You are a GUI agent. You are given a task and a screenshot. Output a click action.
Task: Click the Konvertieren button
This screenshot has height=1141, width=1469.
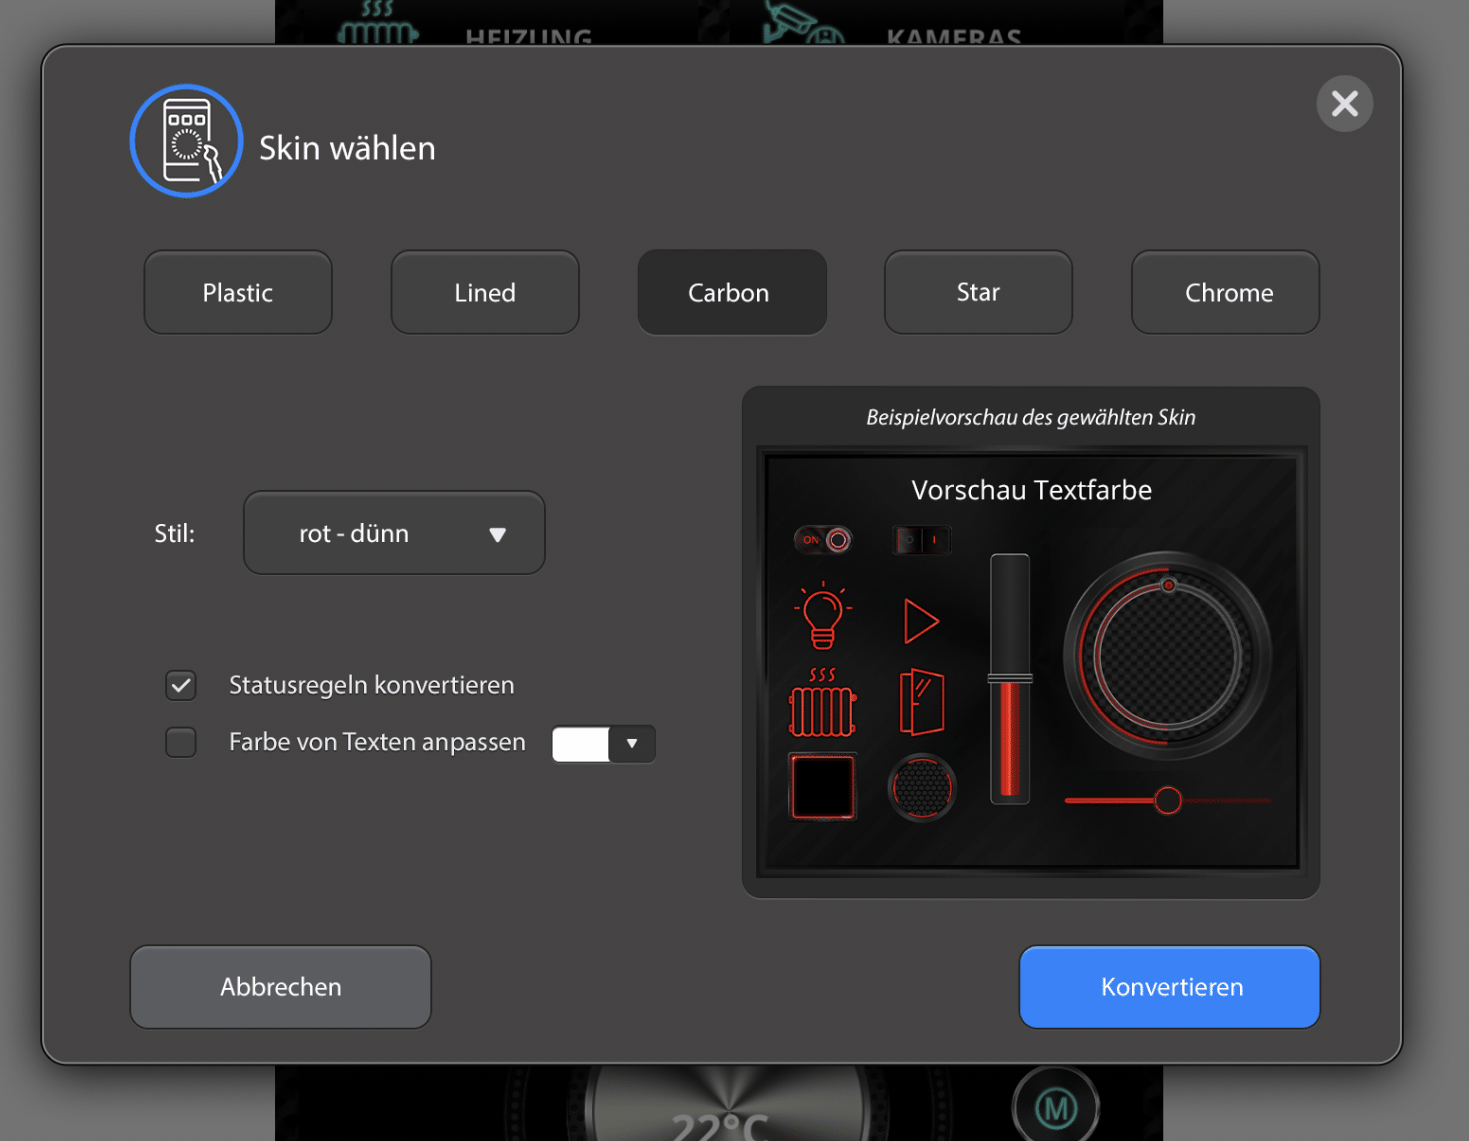[1170, 987]
